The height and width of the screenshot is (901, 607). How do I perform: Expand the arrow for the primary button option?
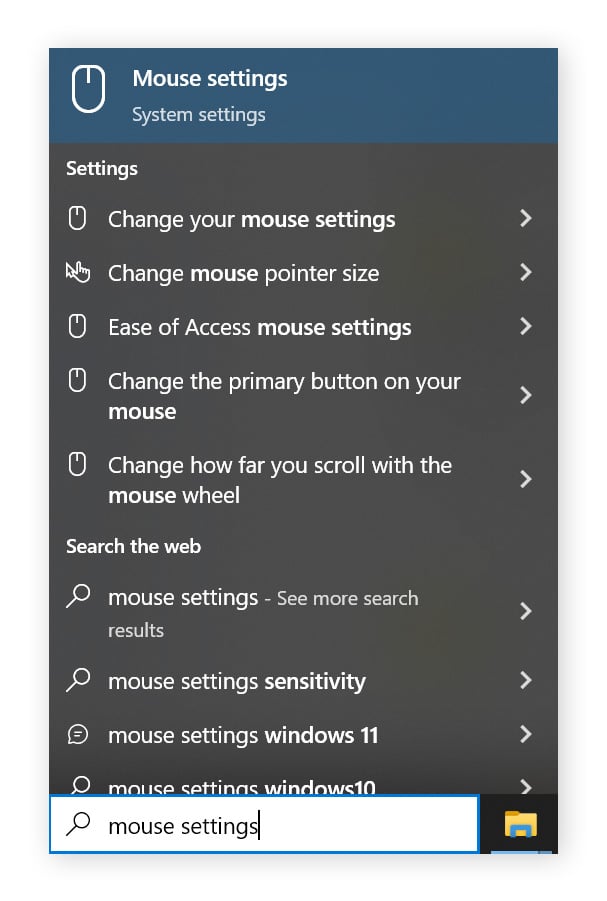pos(525,396)
